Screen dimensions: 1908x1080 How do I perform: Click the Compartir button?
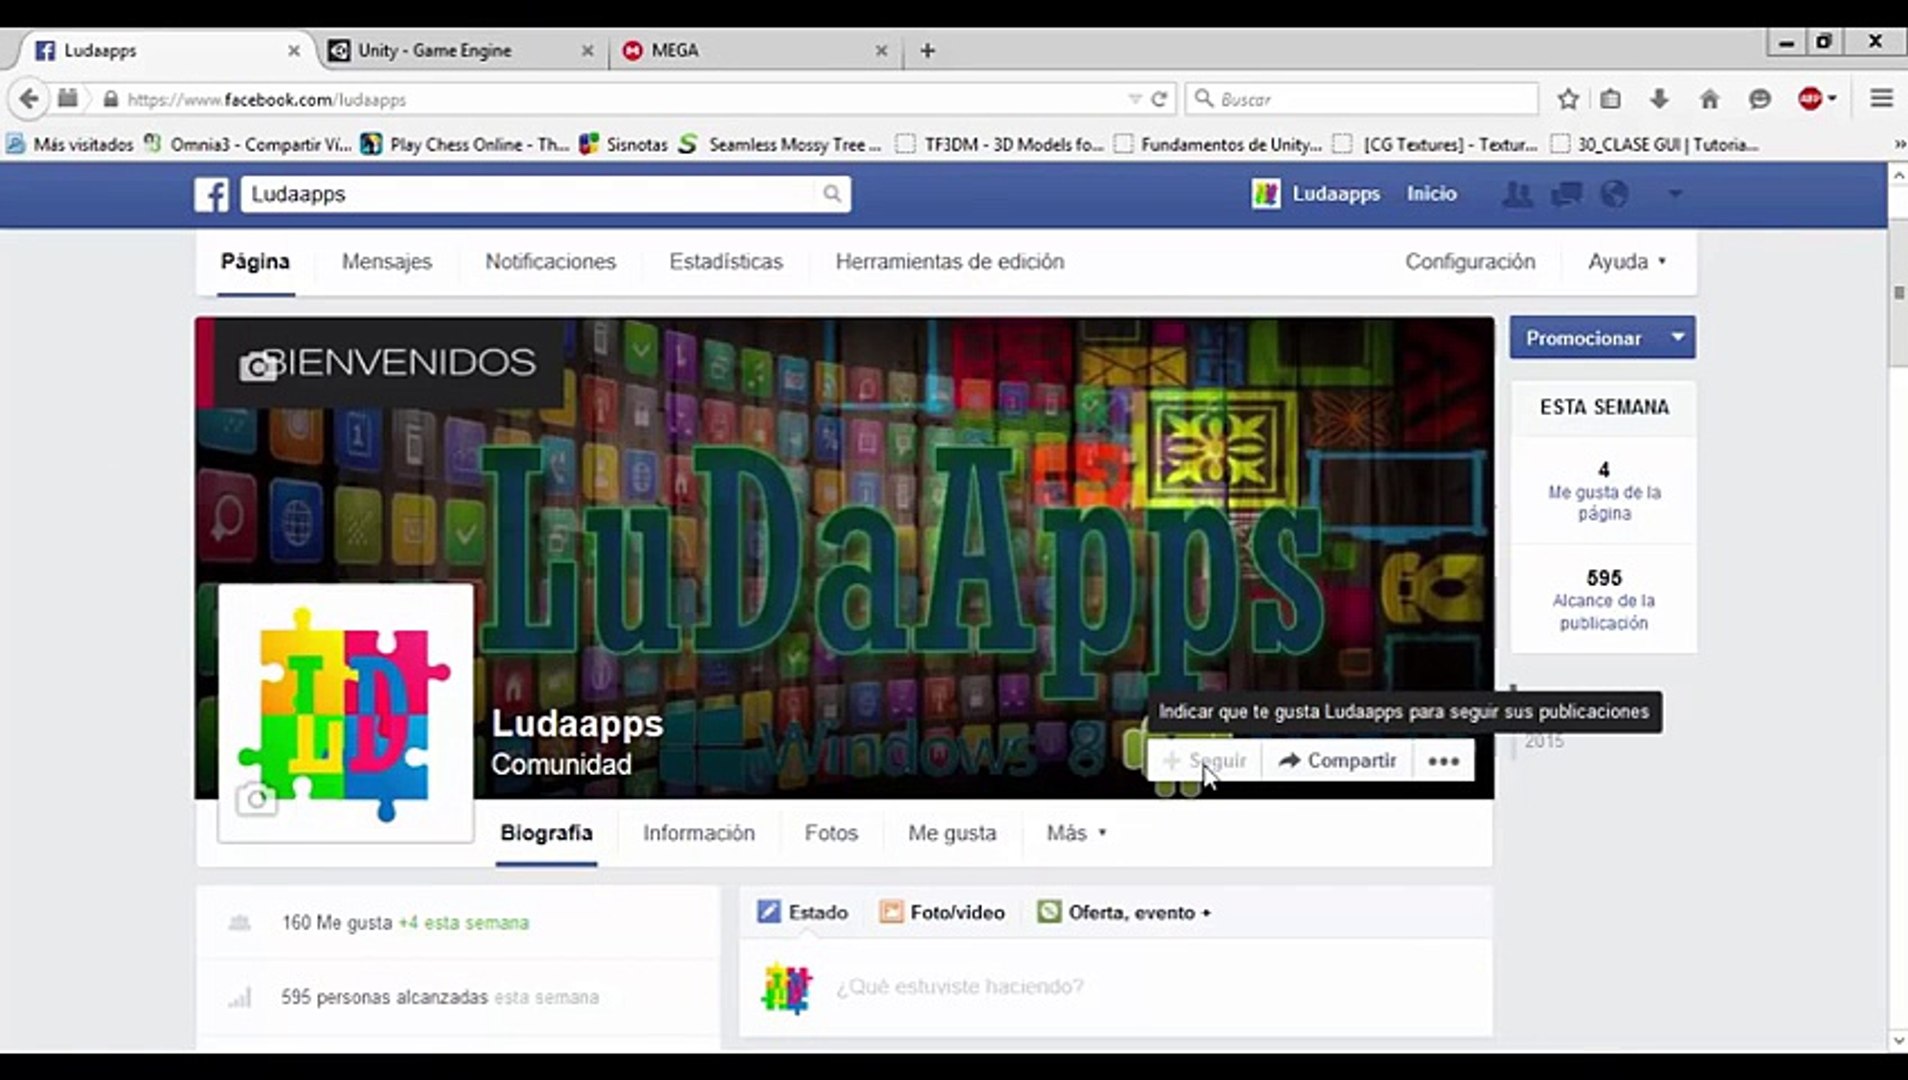pos(1337,761)
